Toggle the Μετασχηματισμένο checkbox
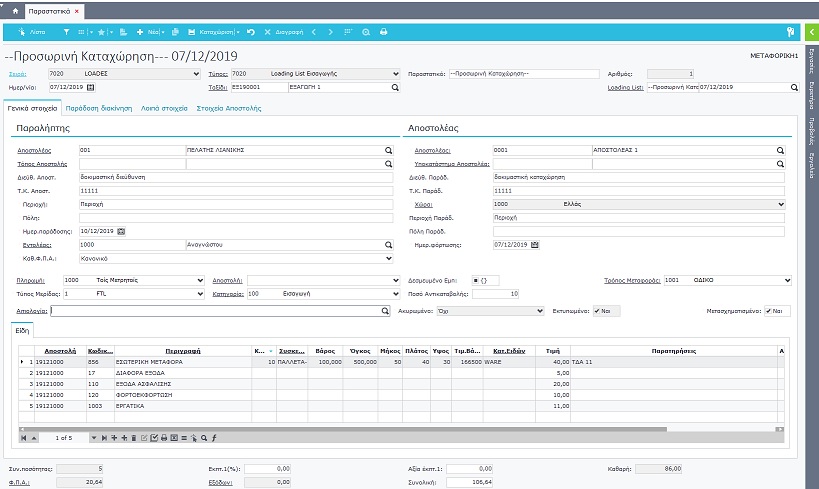Screen dimensions: 819x489 pyautogui.click(x=768, y=311)
